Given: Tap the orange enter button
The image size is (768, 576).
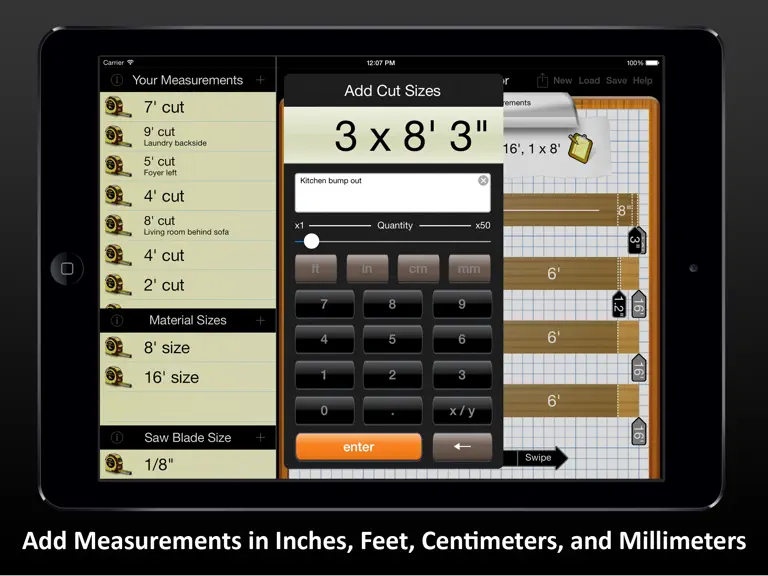Looking at the screenshot, I should tap(359, 447).
